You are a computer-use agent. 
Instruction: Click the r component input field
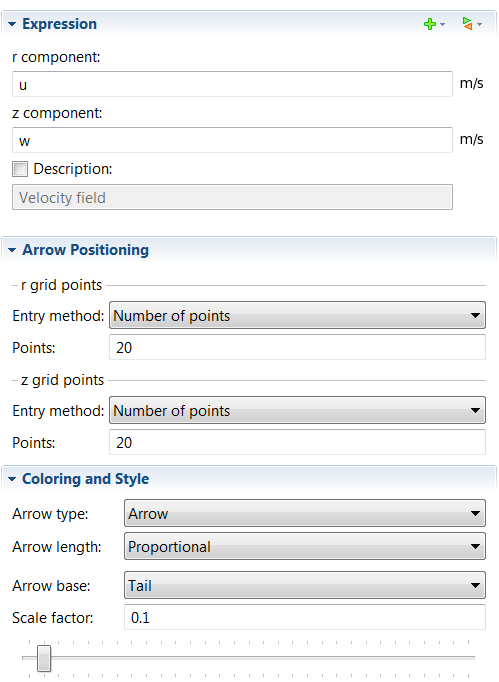tap(232, 84)
